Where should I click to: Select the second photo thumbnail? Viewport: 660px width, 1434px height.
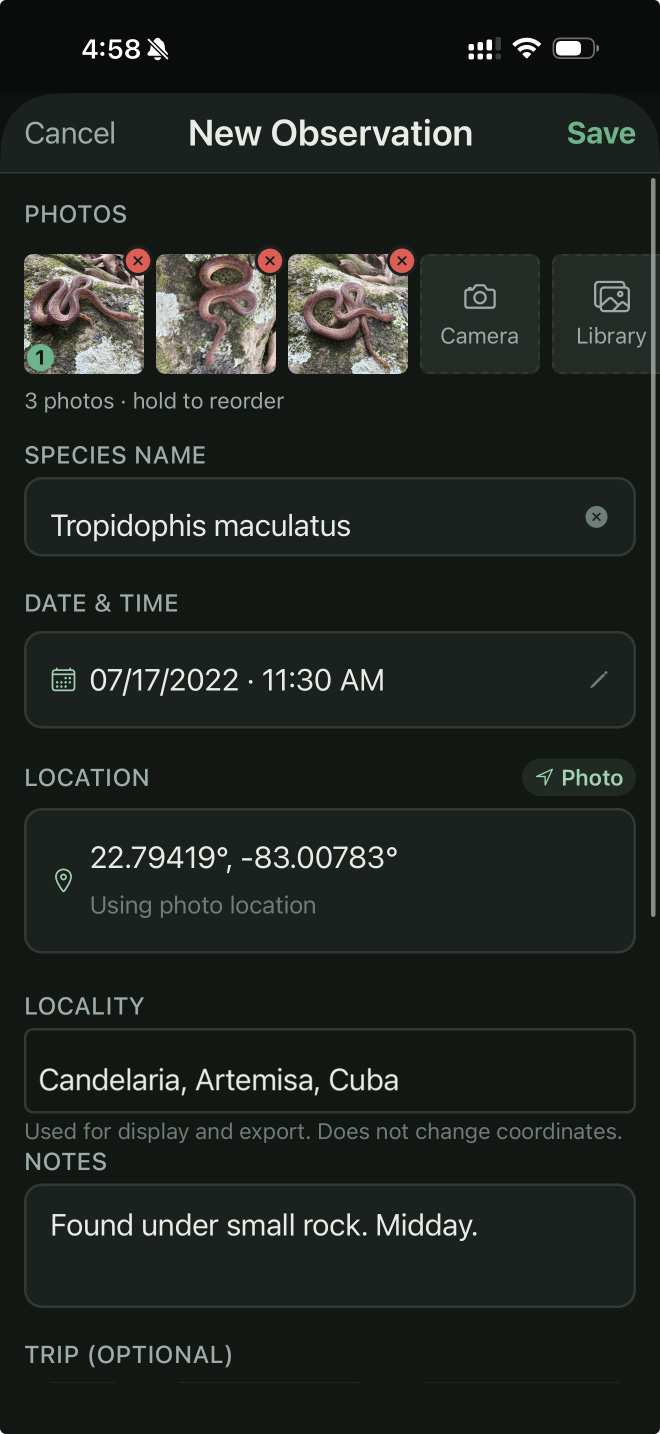[216, 316]
